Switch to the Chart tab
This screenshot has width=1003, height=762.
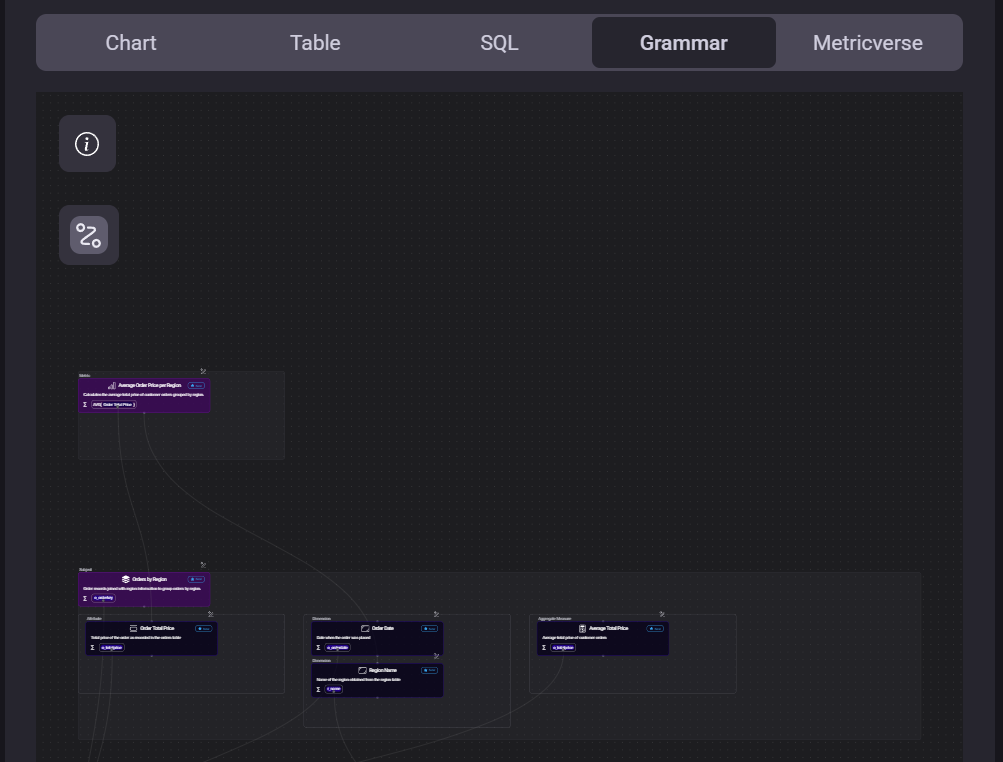click(131, 43)
